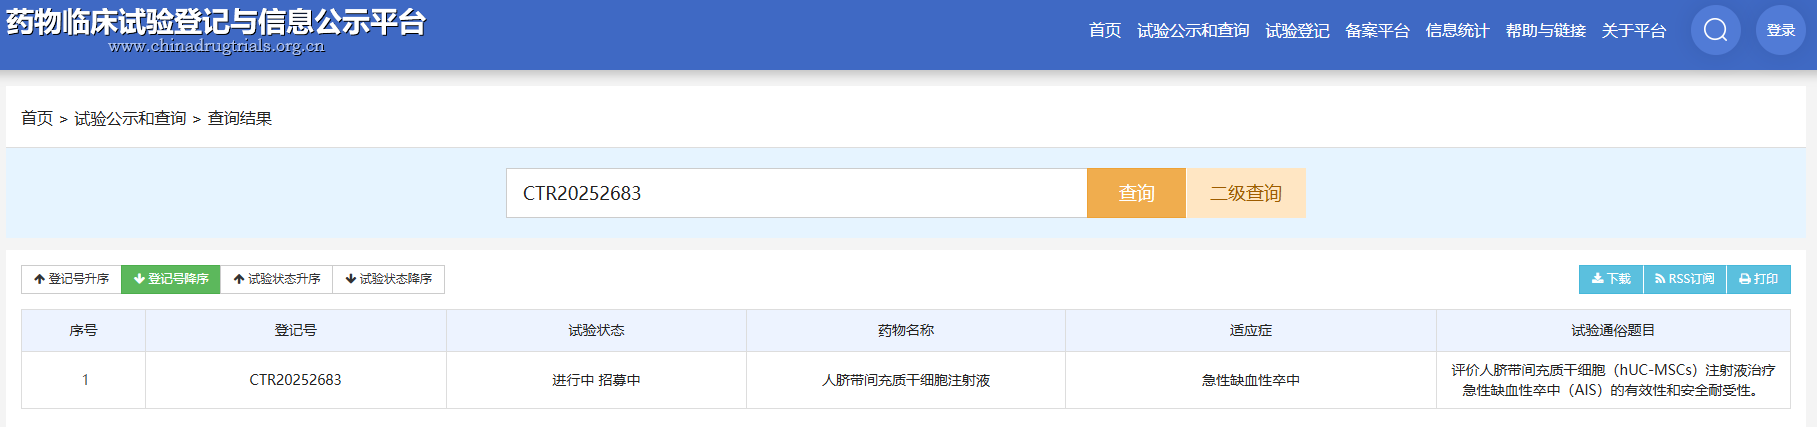Viewport: 1817px width, 427px height.
Task: Sort by 试验状态降序 descending
Action: [388, 279]
